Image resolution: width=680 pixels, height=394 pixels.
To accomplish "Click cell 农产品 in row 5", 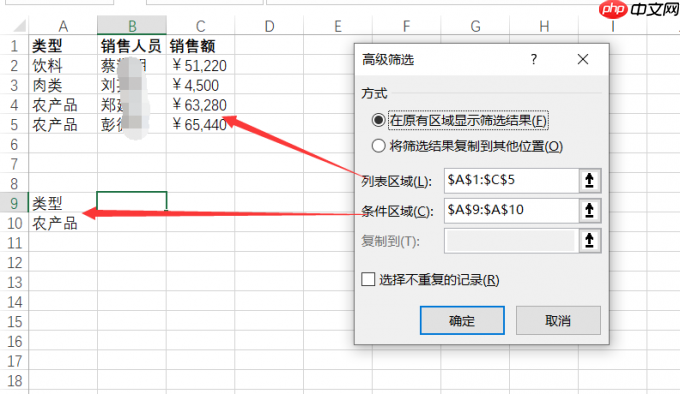I will 63,125.
